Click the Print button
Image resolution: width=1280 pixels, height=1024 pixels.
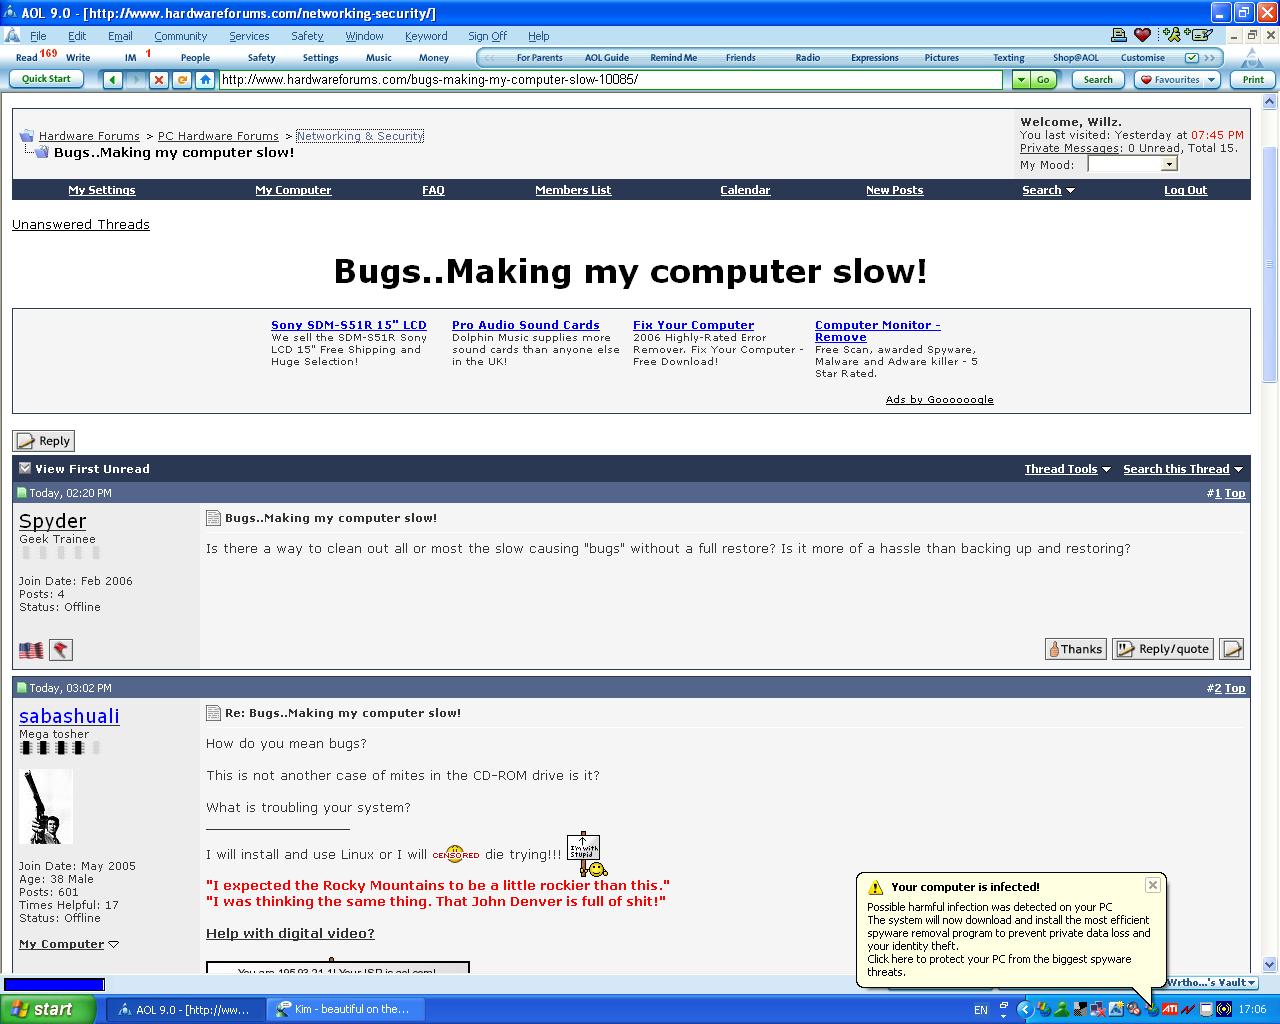tap(1253, 80)
